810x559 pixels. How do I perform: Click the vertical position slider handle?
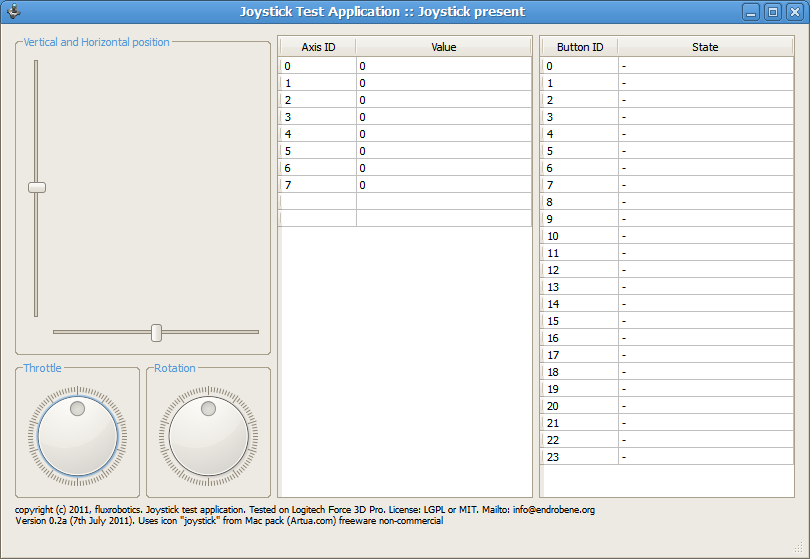[37, 187]
